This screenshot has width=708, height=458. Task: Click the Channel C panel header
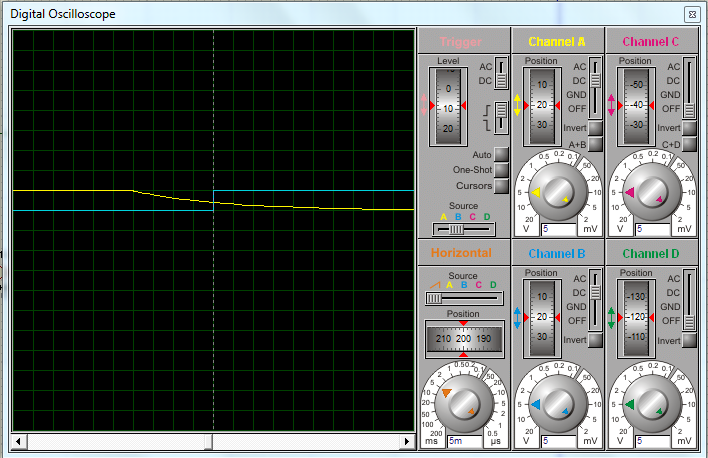click(x=652, y=41)
